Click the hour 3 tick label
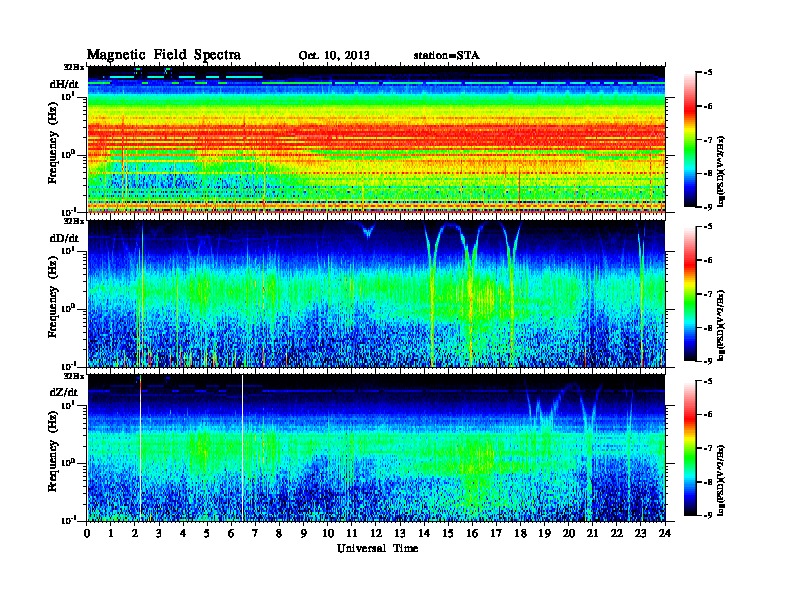 pos(159,533)
